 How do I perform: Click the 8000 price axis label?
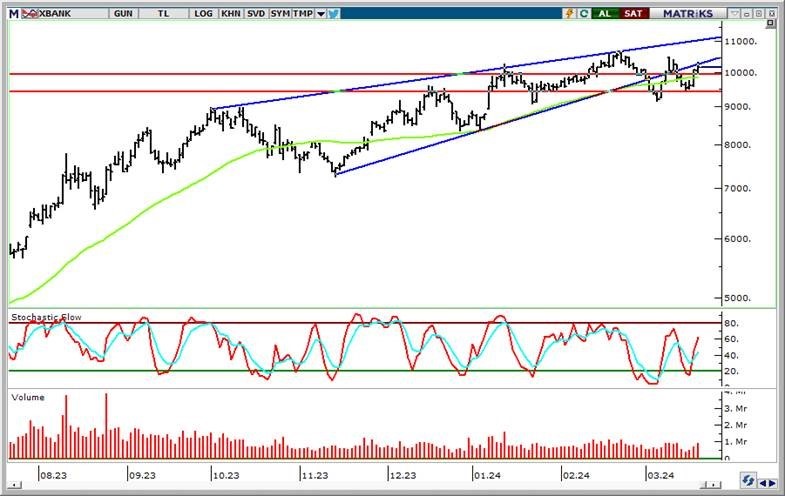[x=737, y=145]
